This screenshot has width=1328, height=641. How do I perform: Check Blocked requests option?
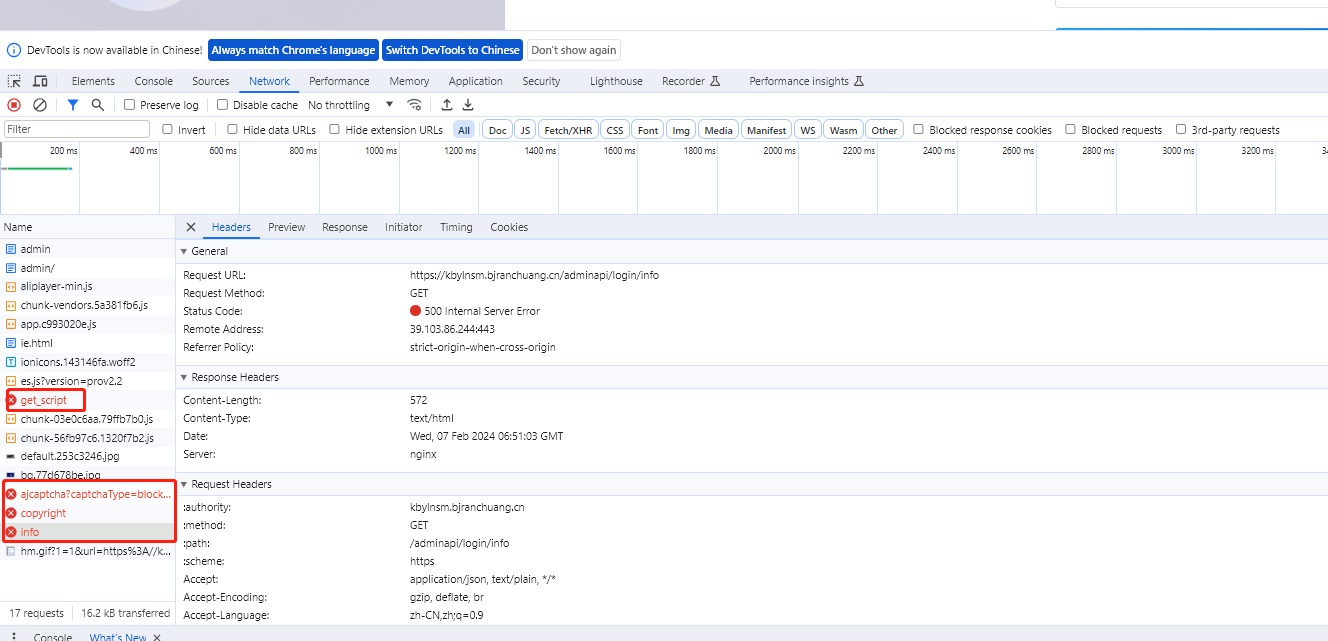1071,129
